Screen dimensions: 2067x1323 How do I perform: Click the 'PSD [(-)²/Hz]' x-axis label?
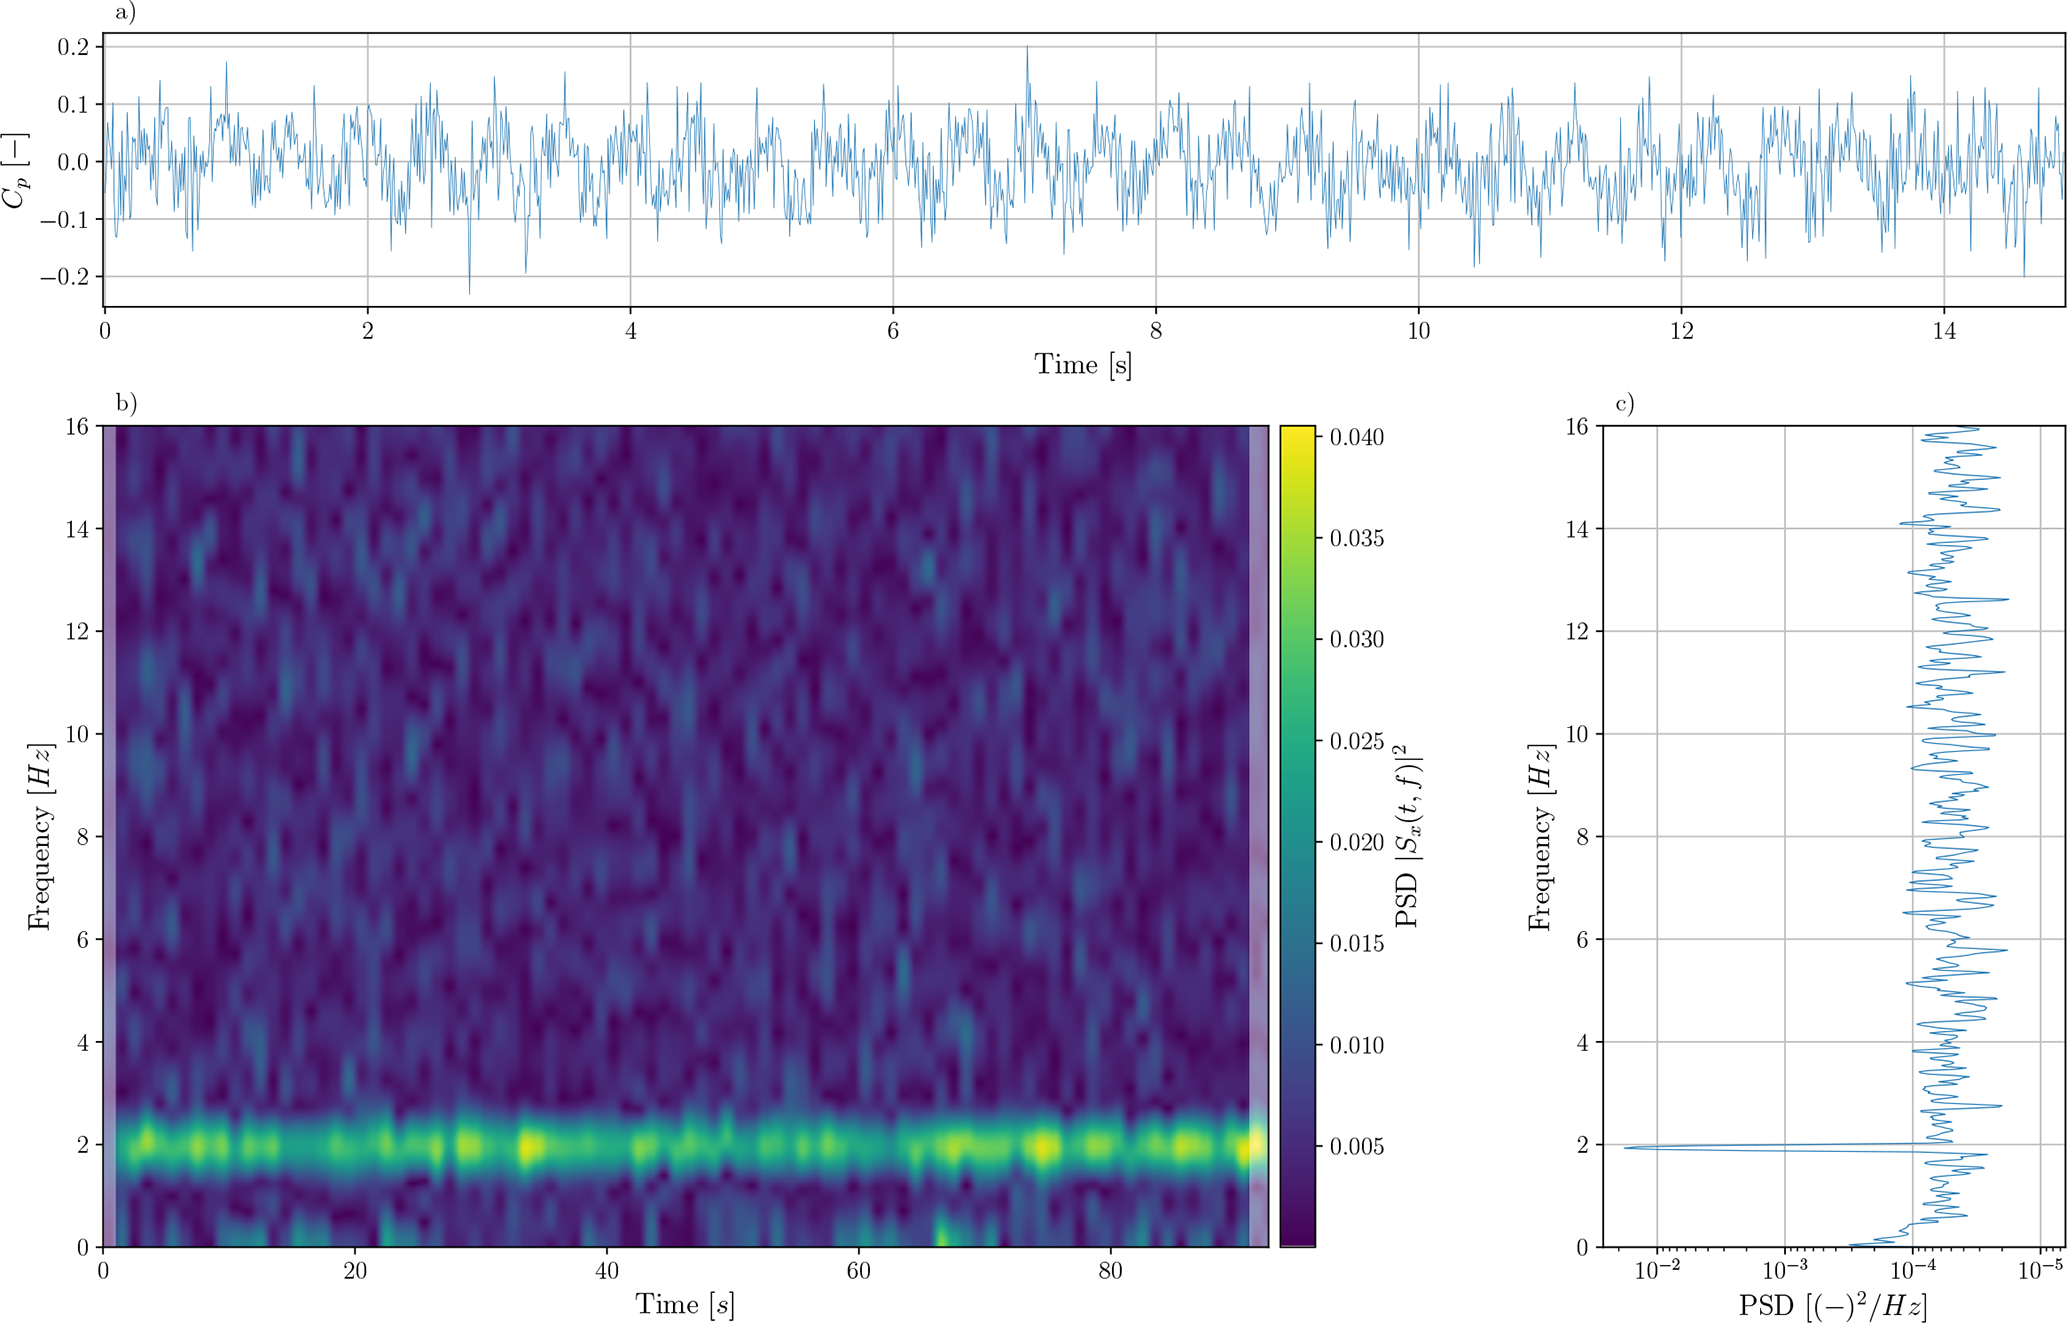tap(1833, 1305)
